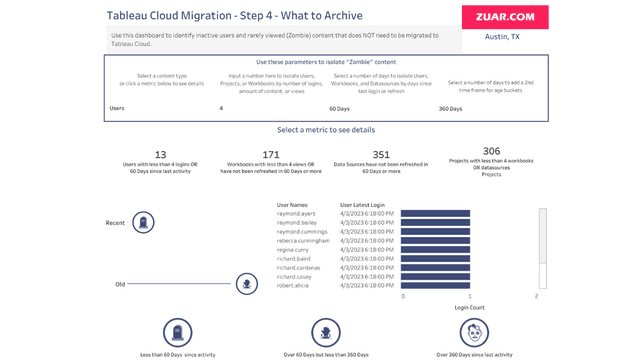Click the User Latest Login column header
The height and width of the screenshot is (363, 640).
click(x=362, y=205)
